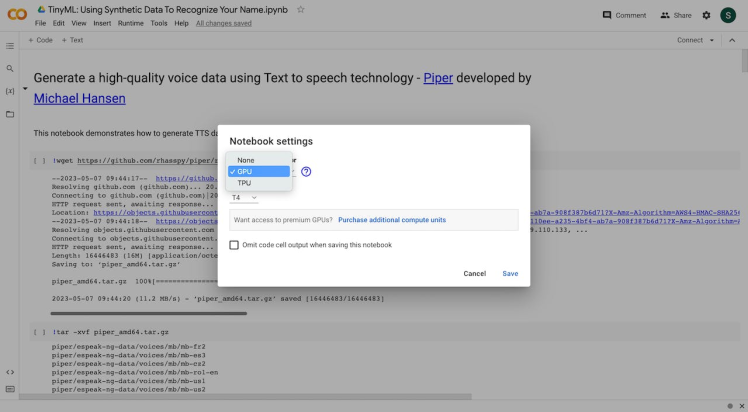Open the Connect options dropdown arrow
748x412 pixels.
(x=712, y=41)
